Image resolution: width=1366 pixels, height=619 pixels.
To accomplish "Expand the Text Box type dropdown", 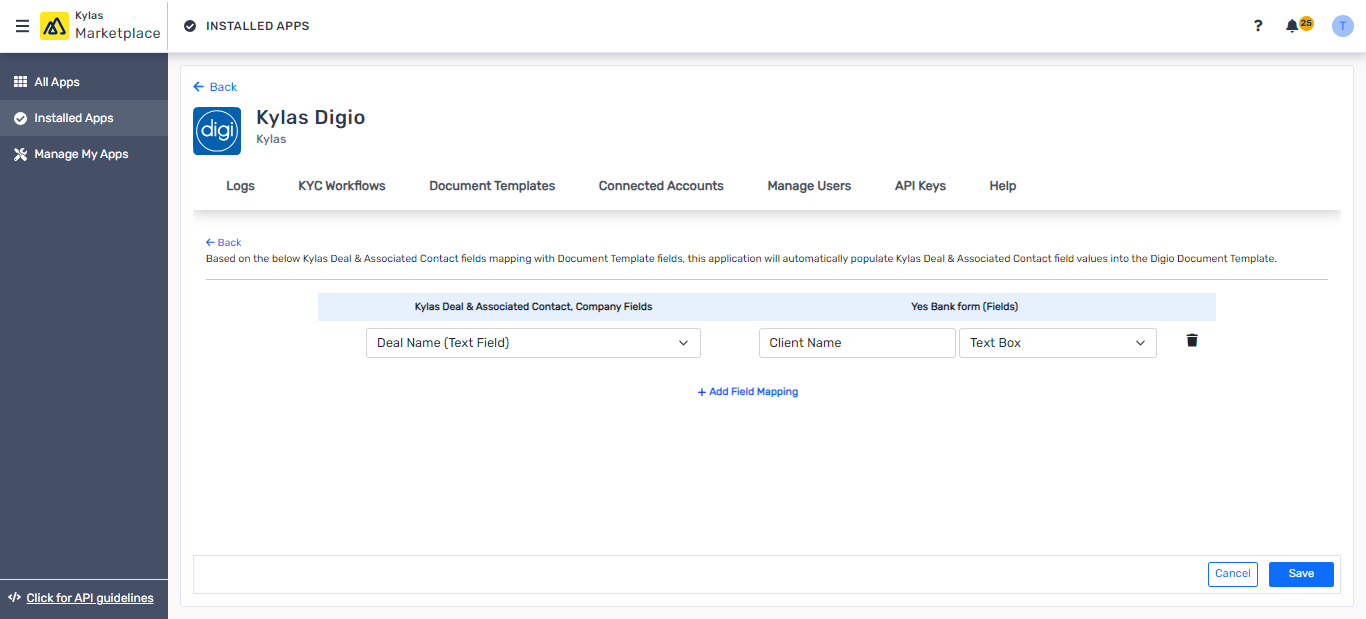I will tap(1057, 343).
